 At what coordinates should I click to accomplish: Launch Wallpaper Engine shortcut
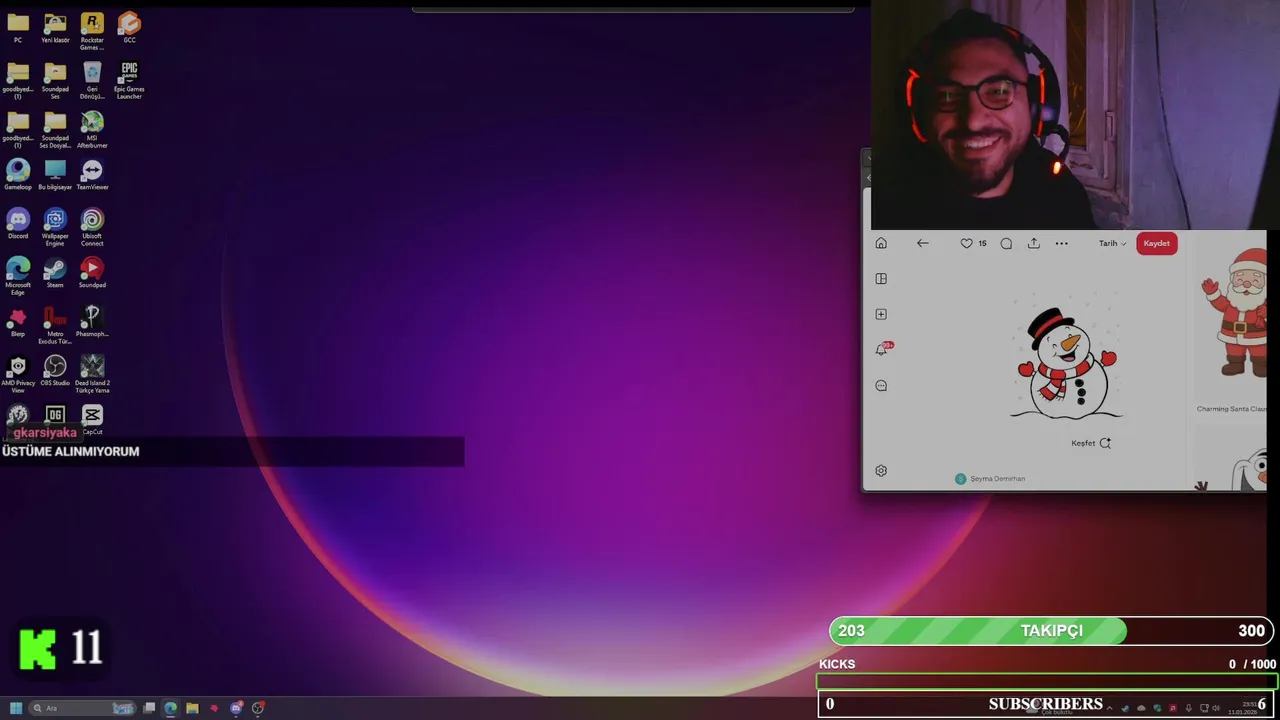[55, 226]
